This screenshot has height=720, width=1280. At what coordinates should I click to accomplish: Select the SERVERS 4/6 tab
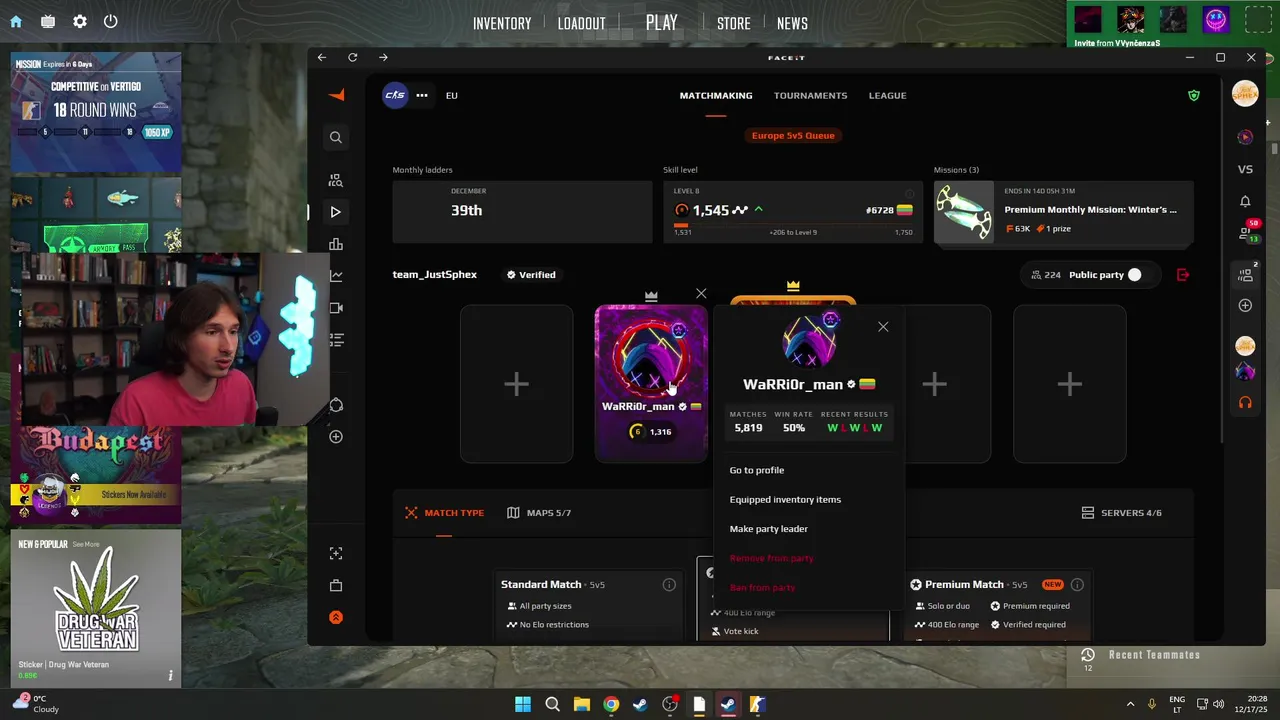(1121, 513)
